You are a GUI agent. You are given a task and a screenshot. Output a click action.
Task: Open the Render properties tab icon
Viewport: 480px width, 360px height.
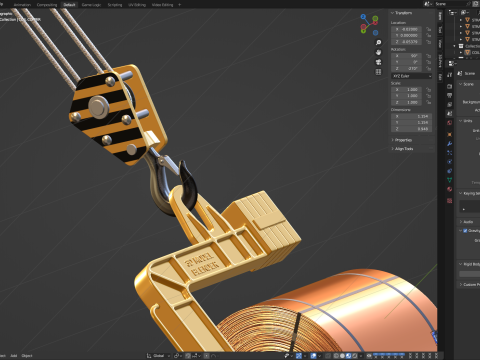[449, 86]
